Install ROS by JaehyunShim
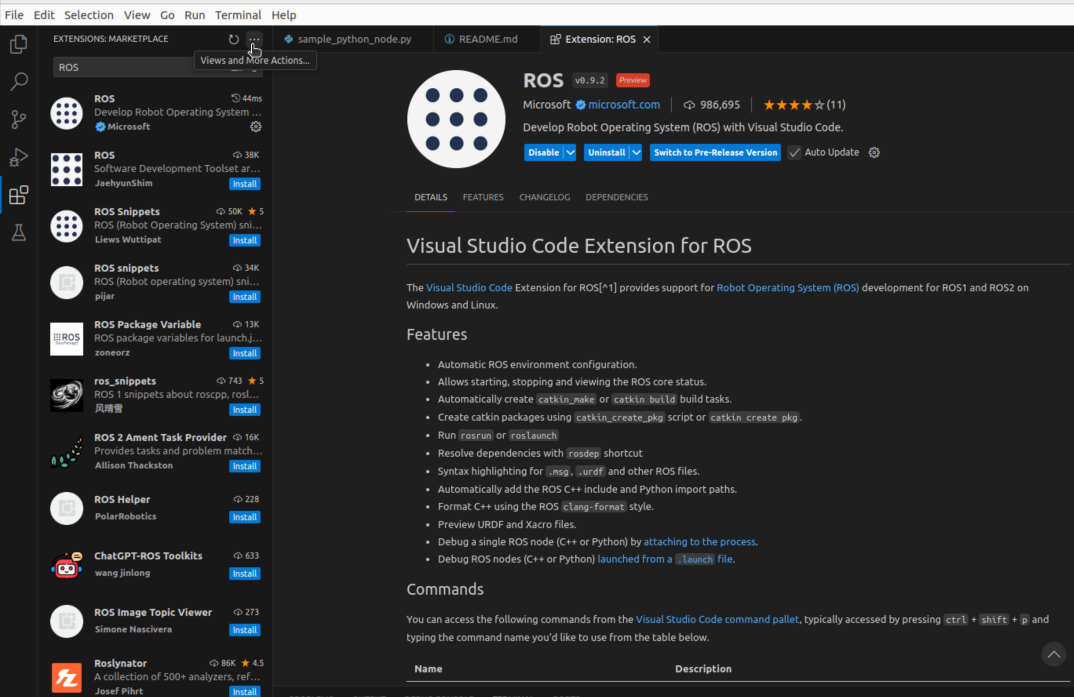The height and width of the screenshot is (697, 1074). coord(245,183)
